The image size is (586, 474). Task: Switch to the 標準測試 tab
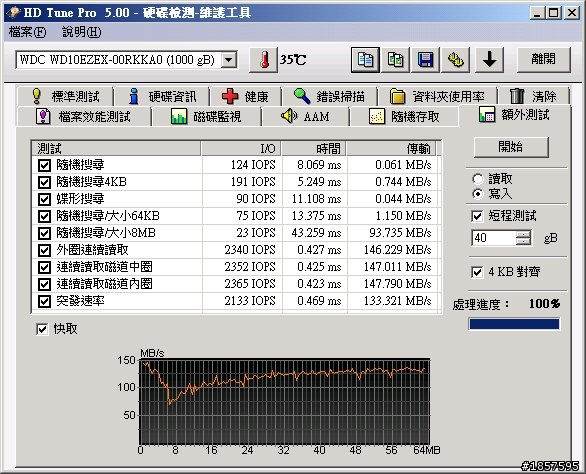[65, 96]
